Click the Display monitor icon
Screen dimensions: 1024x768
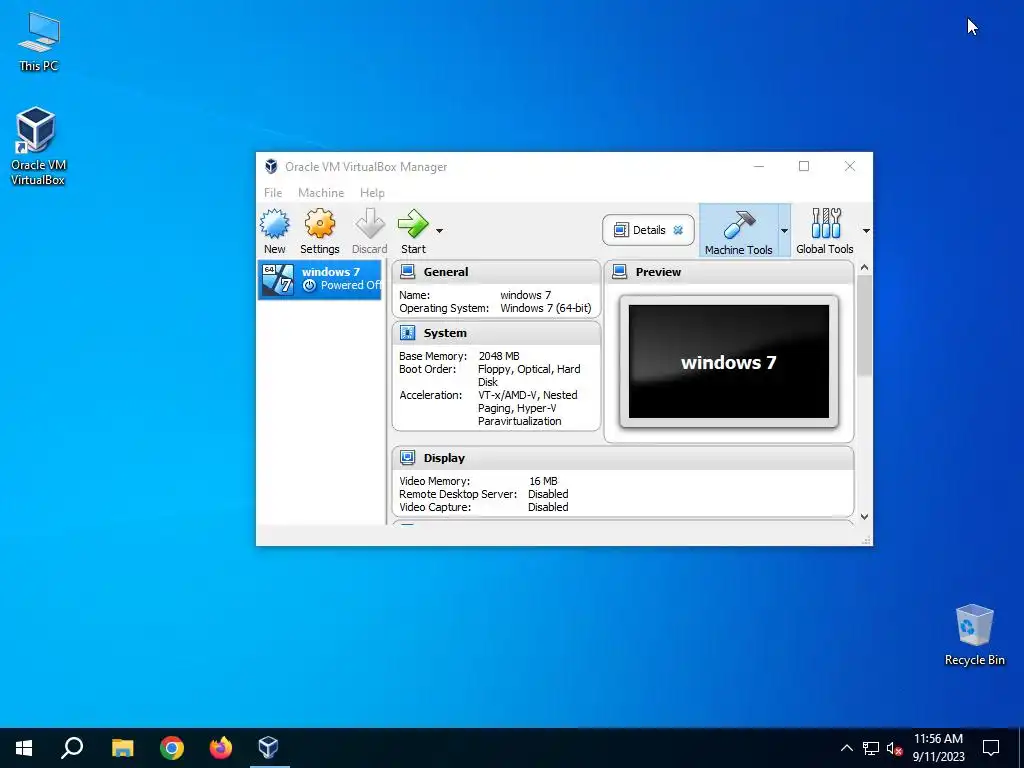[408, 458]
